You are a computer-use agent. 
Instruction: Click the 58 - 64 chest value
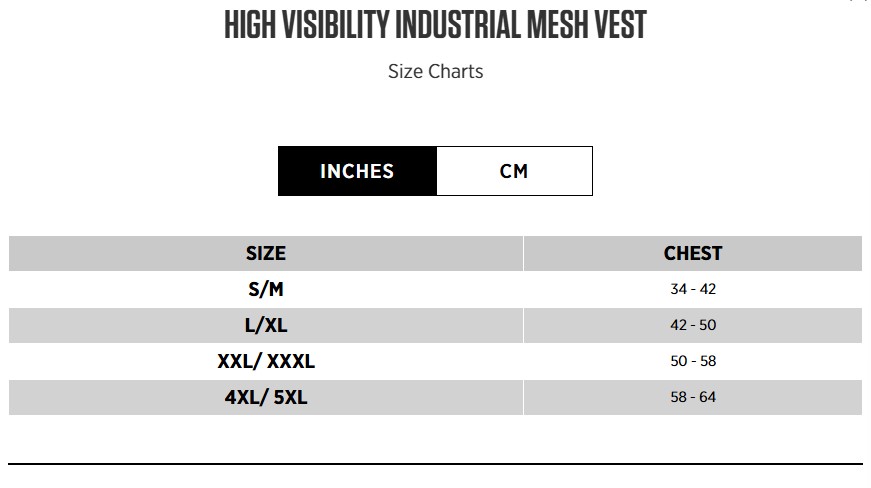pos(693,397)
